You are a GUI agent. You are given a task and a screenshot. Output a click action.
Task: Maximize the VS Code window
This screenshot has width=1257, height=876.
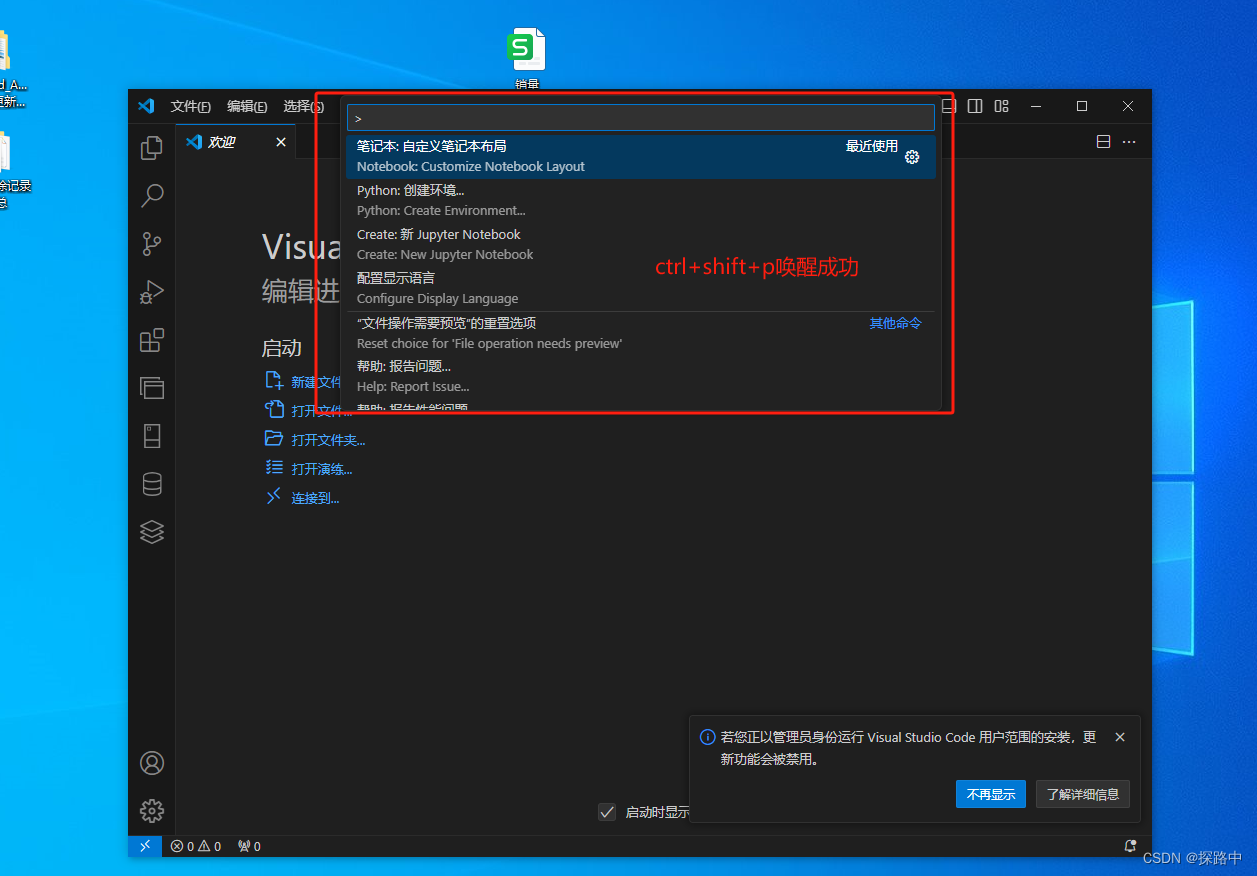pyautogui.click(x=1082, y=106)
